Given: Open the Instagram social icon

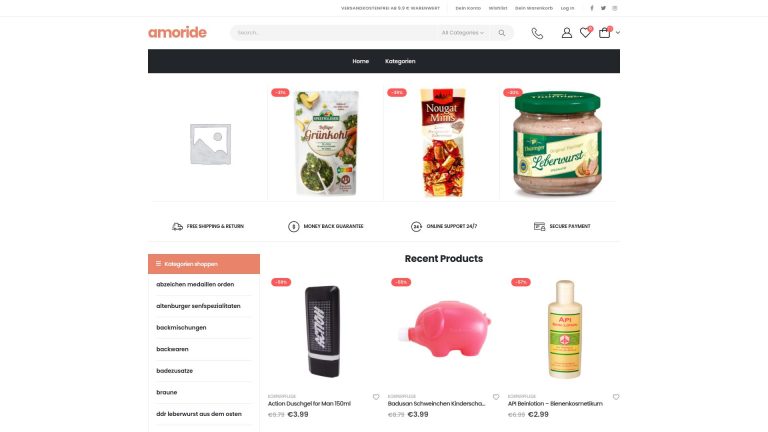Looking at the screenshot, I should (615, 8).
